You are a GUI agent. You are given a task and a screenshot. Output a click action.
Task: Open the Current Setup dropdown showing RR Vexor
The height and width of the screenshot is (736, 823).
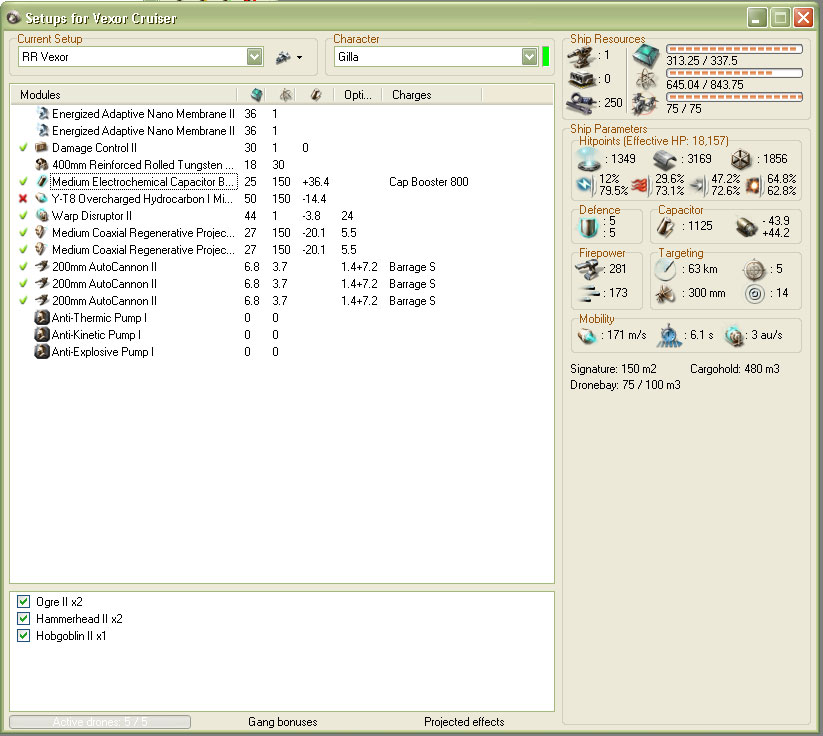[254, 57]
